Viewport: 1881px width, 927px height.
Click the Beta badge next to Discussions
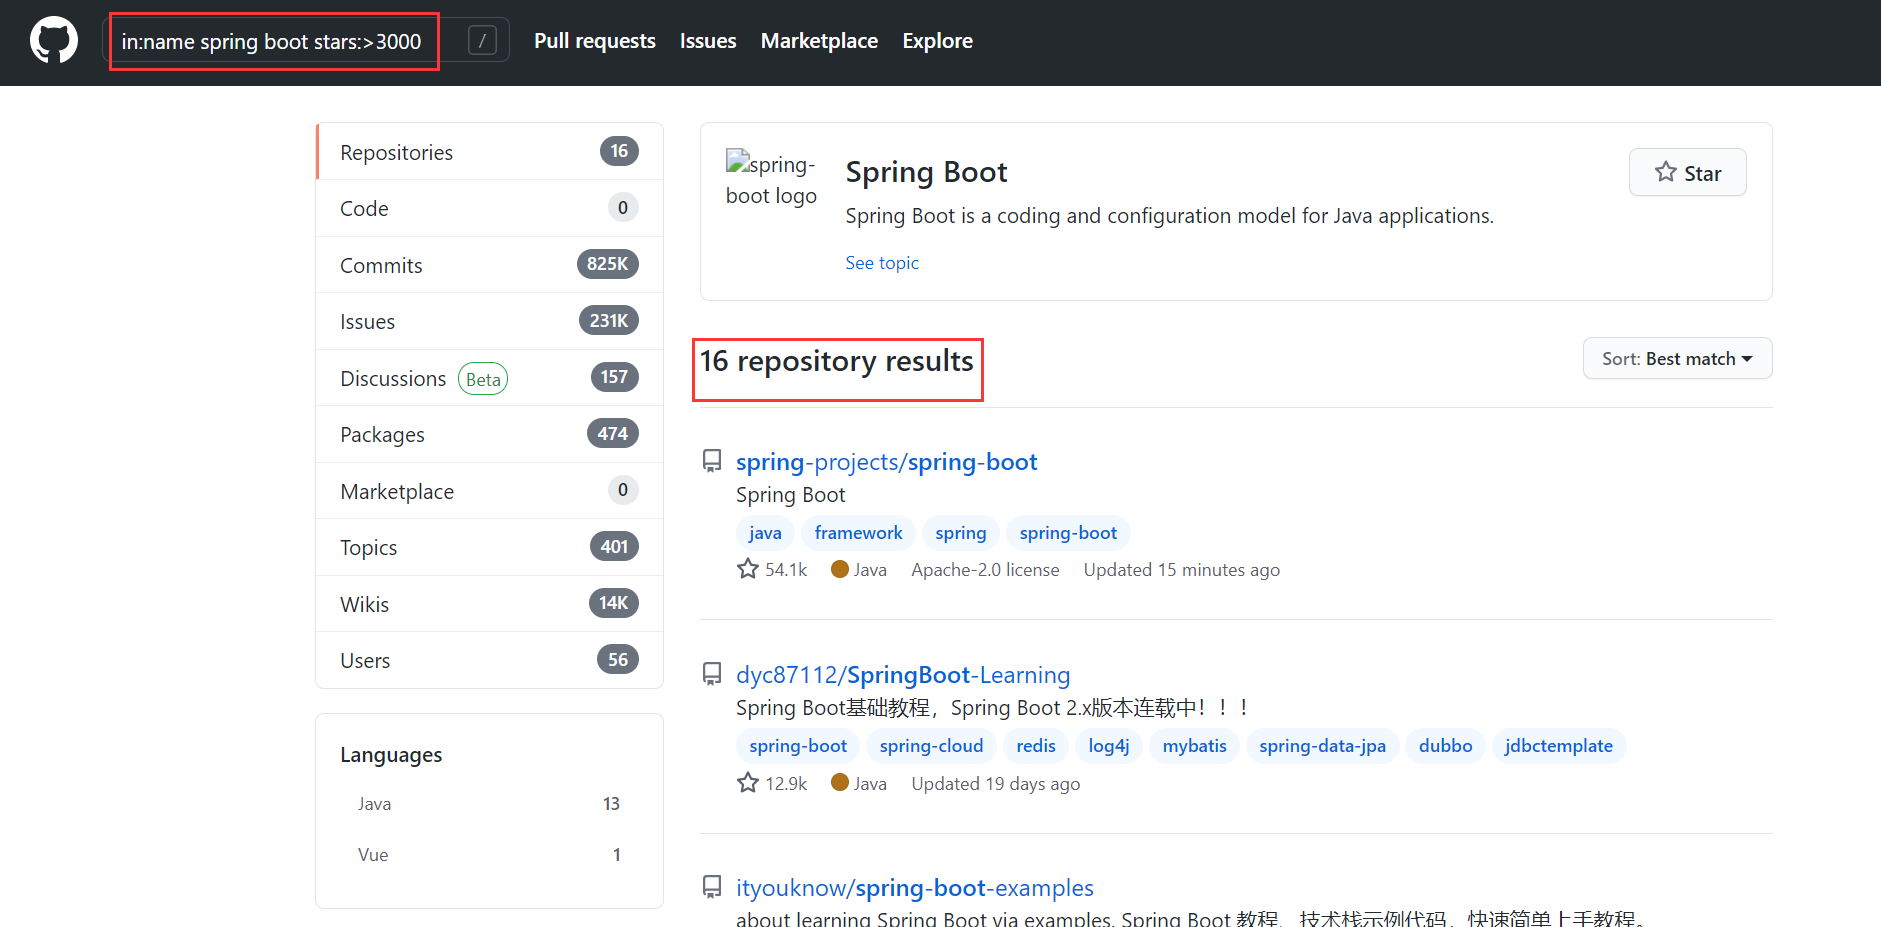click(x=483, y=379)
